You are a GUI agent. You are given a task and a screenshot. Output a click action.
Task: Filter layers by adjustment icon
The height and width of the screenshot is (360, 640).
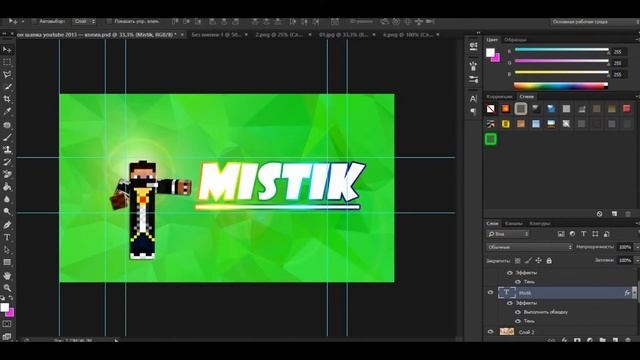tap(573, 234)
